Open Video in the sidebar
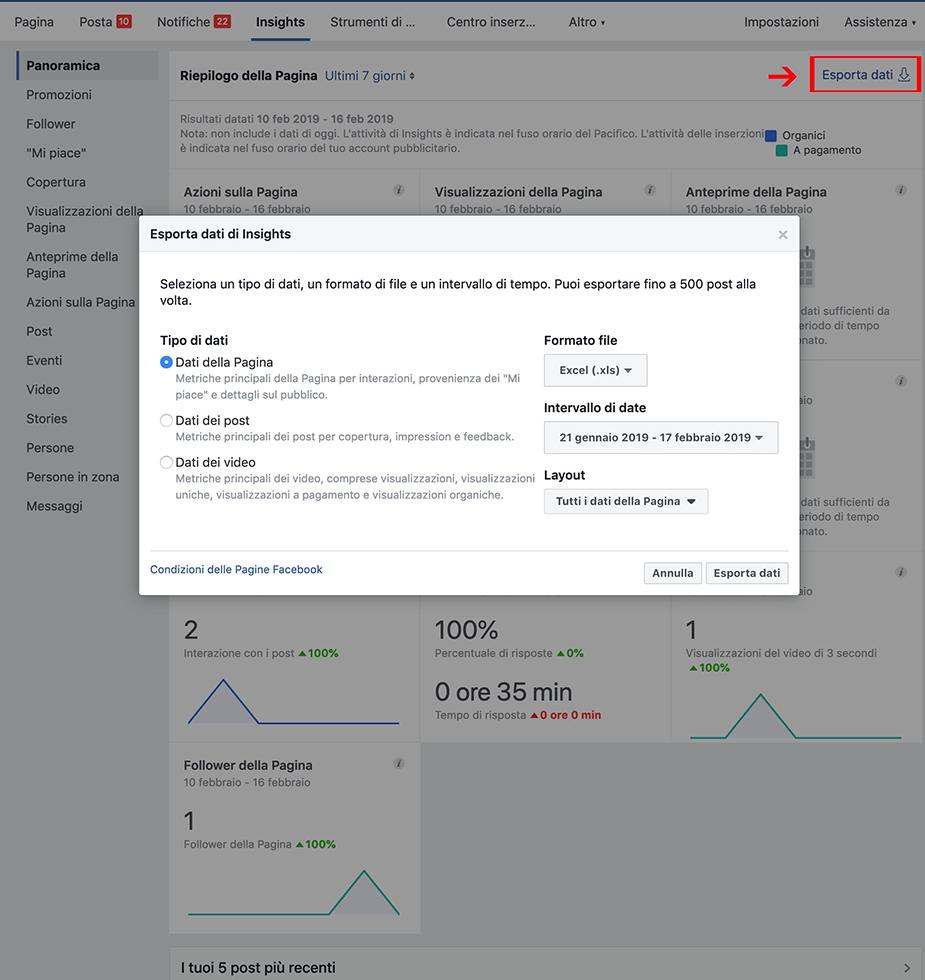Viewport: 925px width, 980px height. pyautogui.click(x=43, y=389)
